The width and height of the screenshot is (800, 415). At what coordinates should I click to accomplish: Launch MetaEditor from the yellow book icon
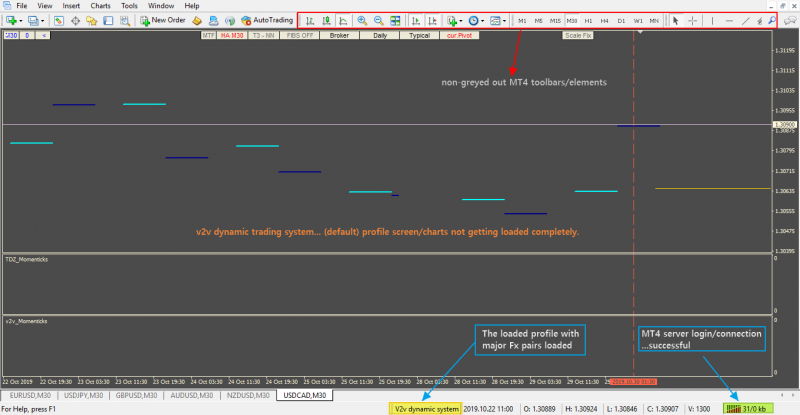click(197, 21)
